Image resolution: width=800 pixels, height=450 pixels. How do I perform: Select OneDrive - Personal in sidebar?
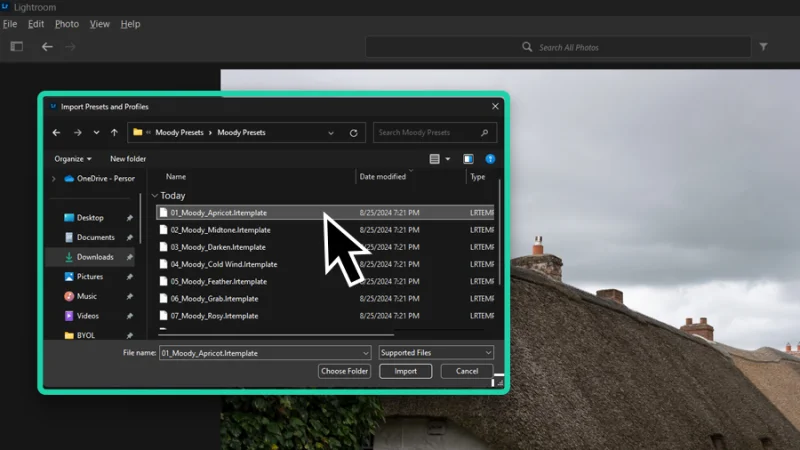coord(99,179)
